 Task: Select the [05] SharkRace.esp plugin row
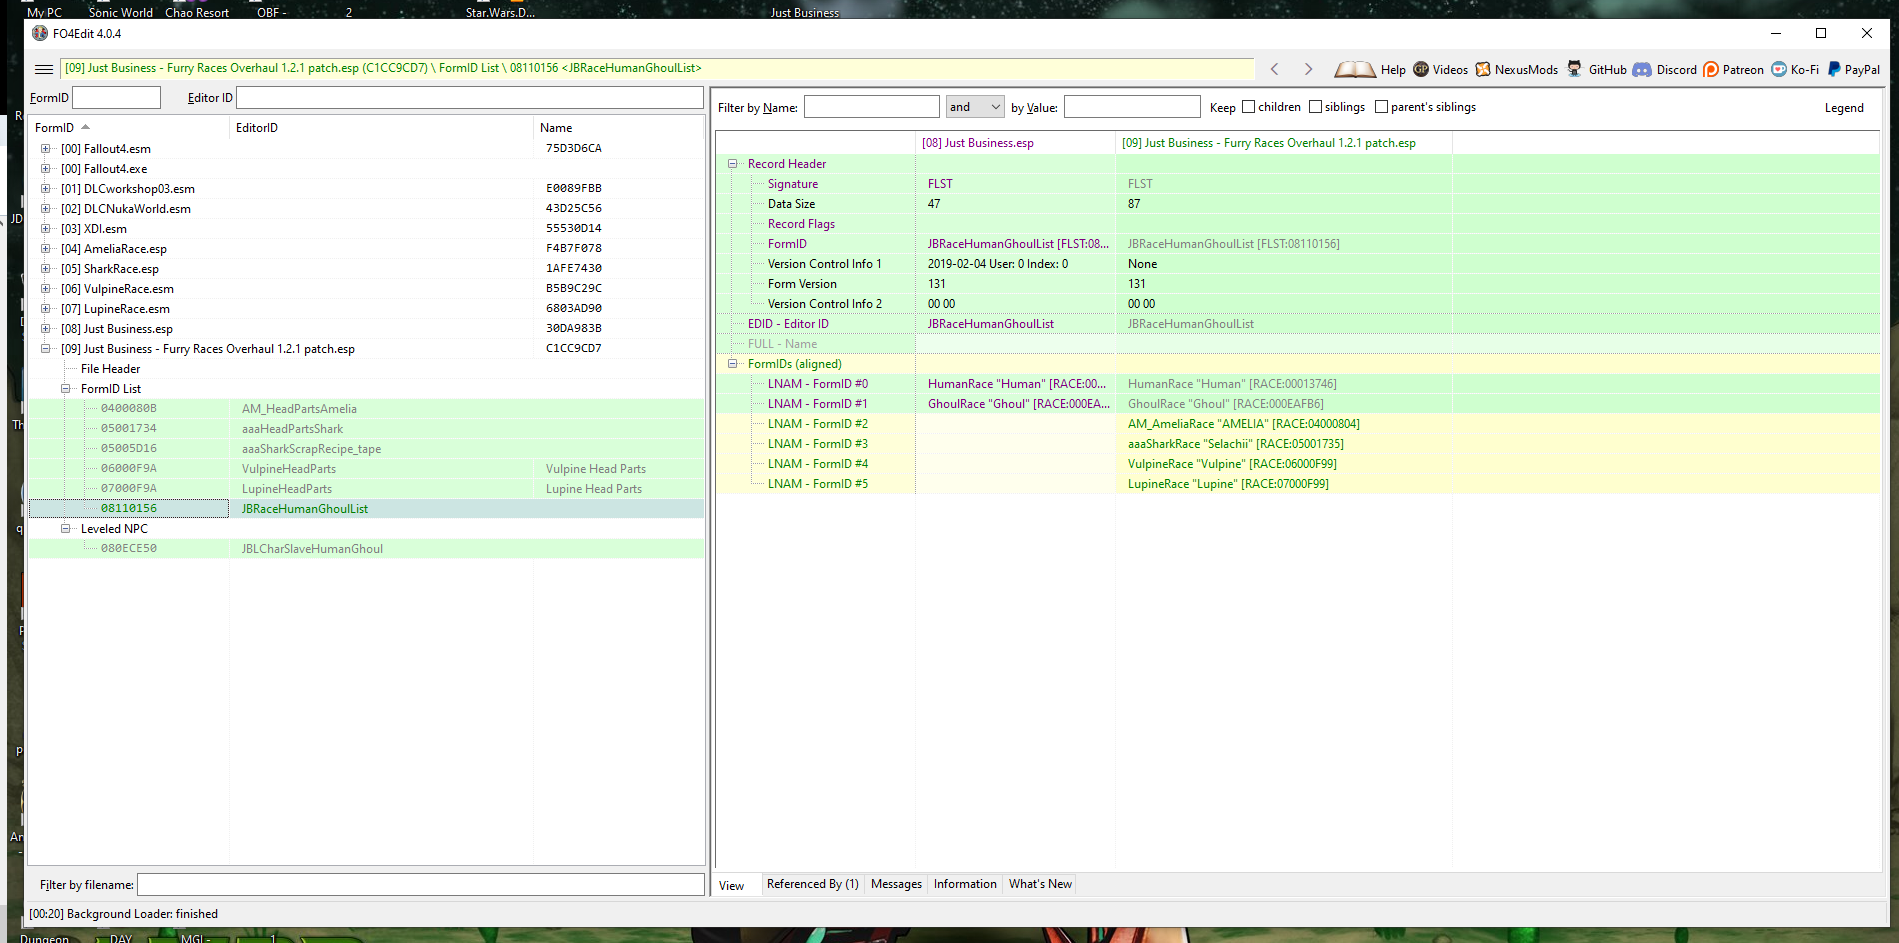pyautogui.click(x=366, y=268)
